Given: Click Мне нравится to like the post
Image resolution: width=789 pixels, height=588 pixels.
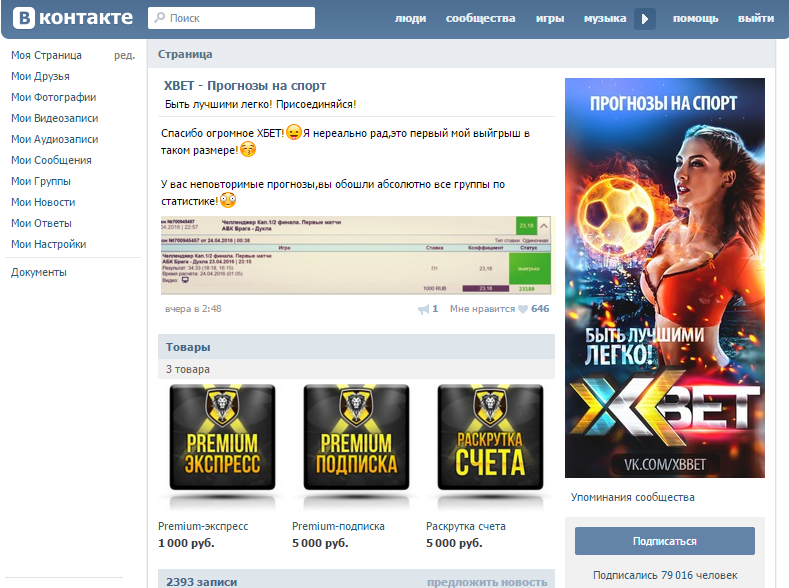Looking at the screenshot, I should (482, 309).
